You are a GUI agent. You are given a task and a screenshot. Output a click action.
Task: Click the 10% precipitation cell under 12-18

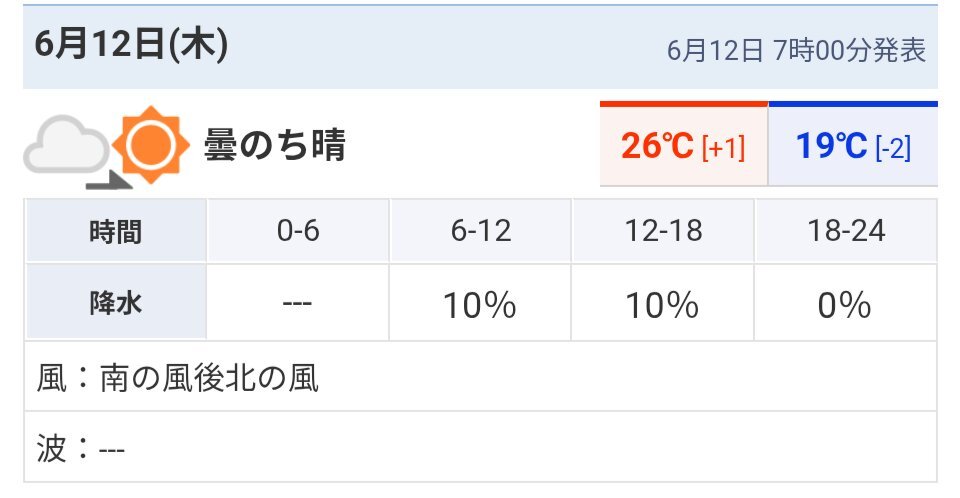tap(663, 303)
